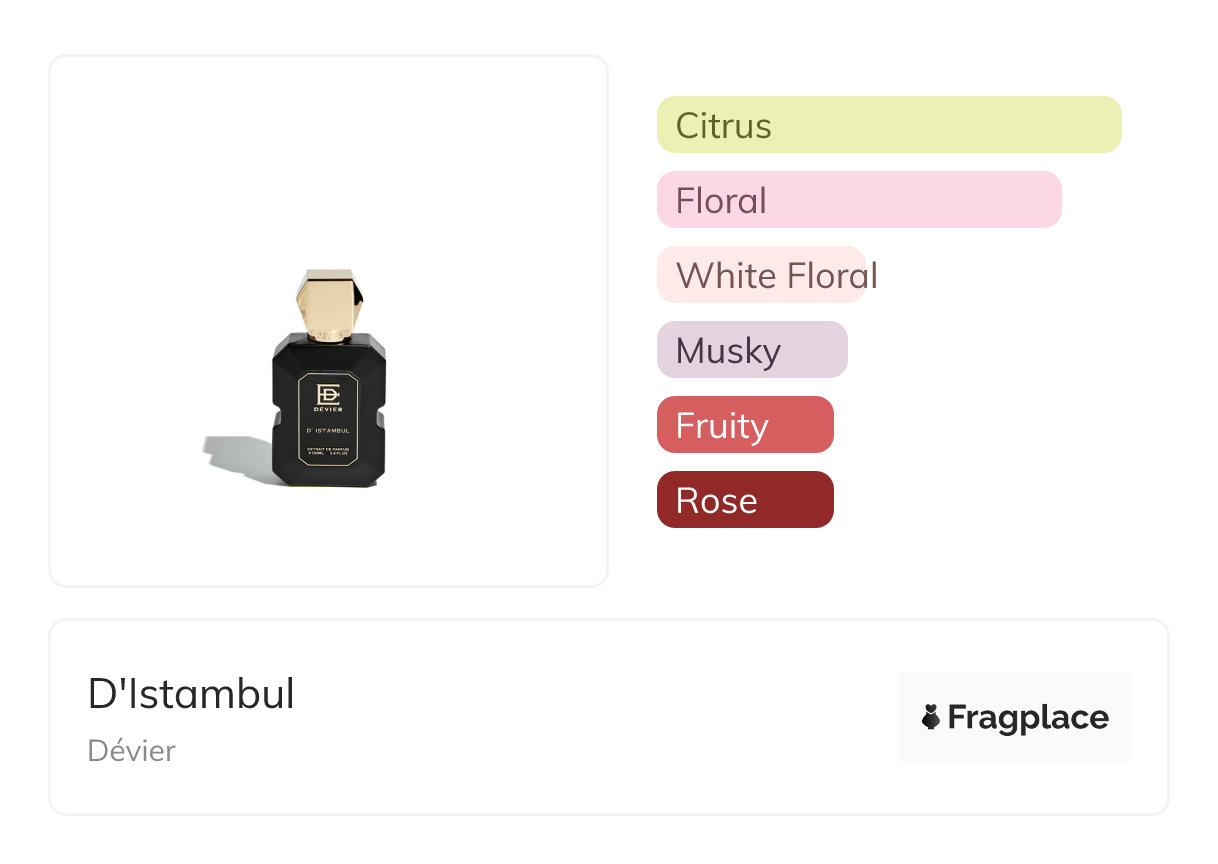Screen dimensions: 1218x864
Task: Click the D' ISTAMBUL text on the bottle label
Action: (x=329, y=431)
